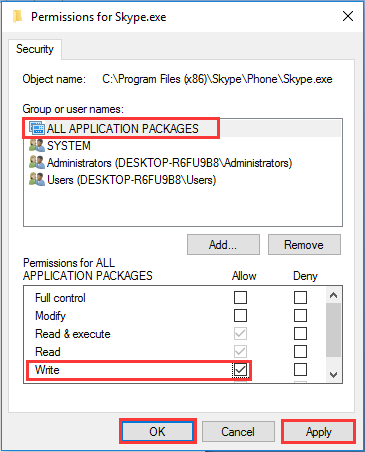Click the Remove button
This screenshot has height=452, width=365.
point(304,245)
